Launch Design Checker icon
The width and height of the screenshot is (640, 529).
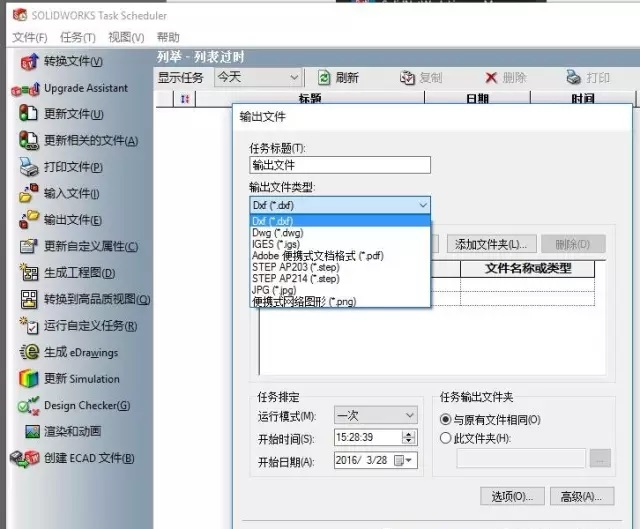pos(29,405)
